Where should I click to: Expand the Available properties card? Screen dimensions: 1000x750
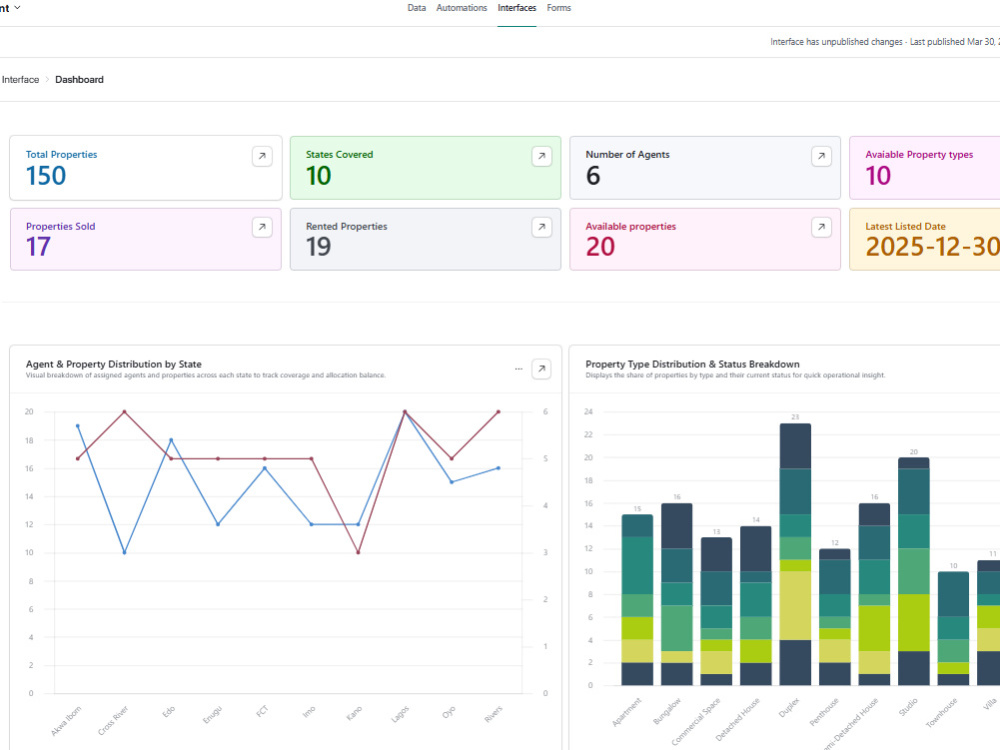click(821, 227)
